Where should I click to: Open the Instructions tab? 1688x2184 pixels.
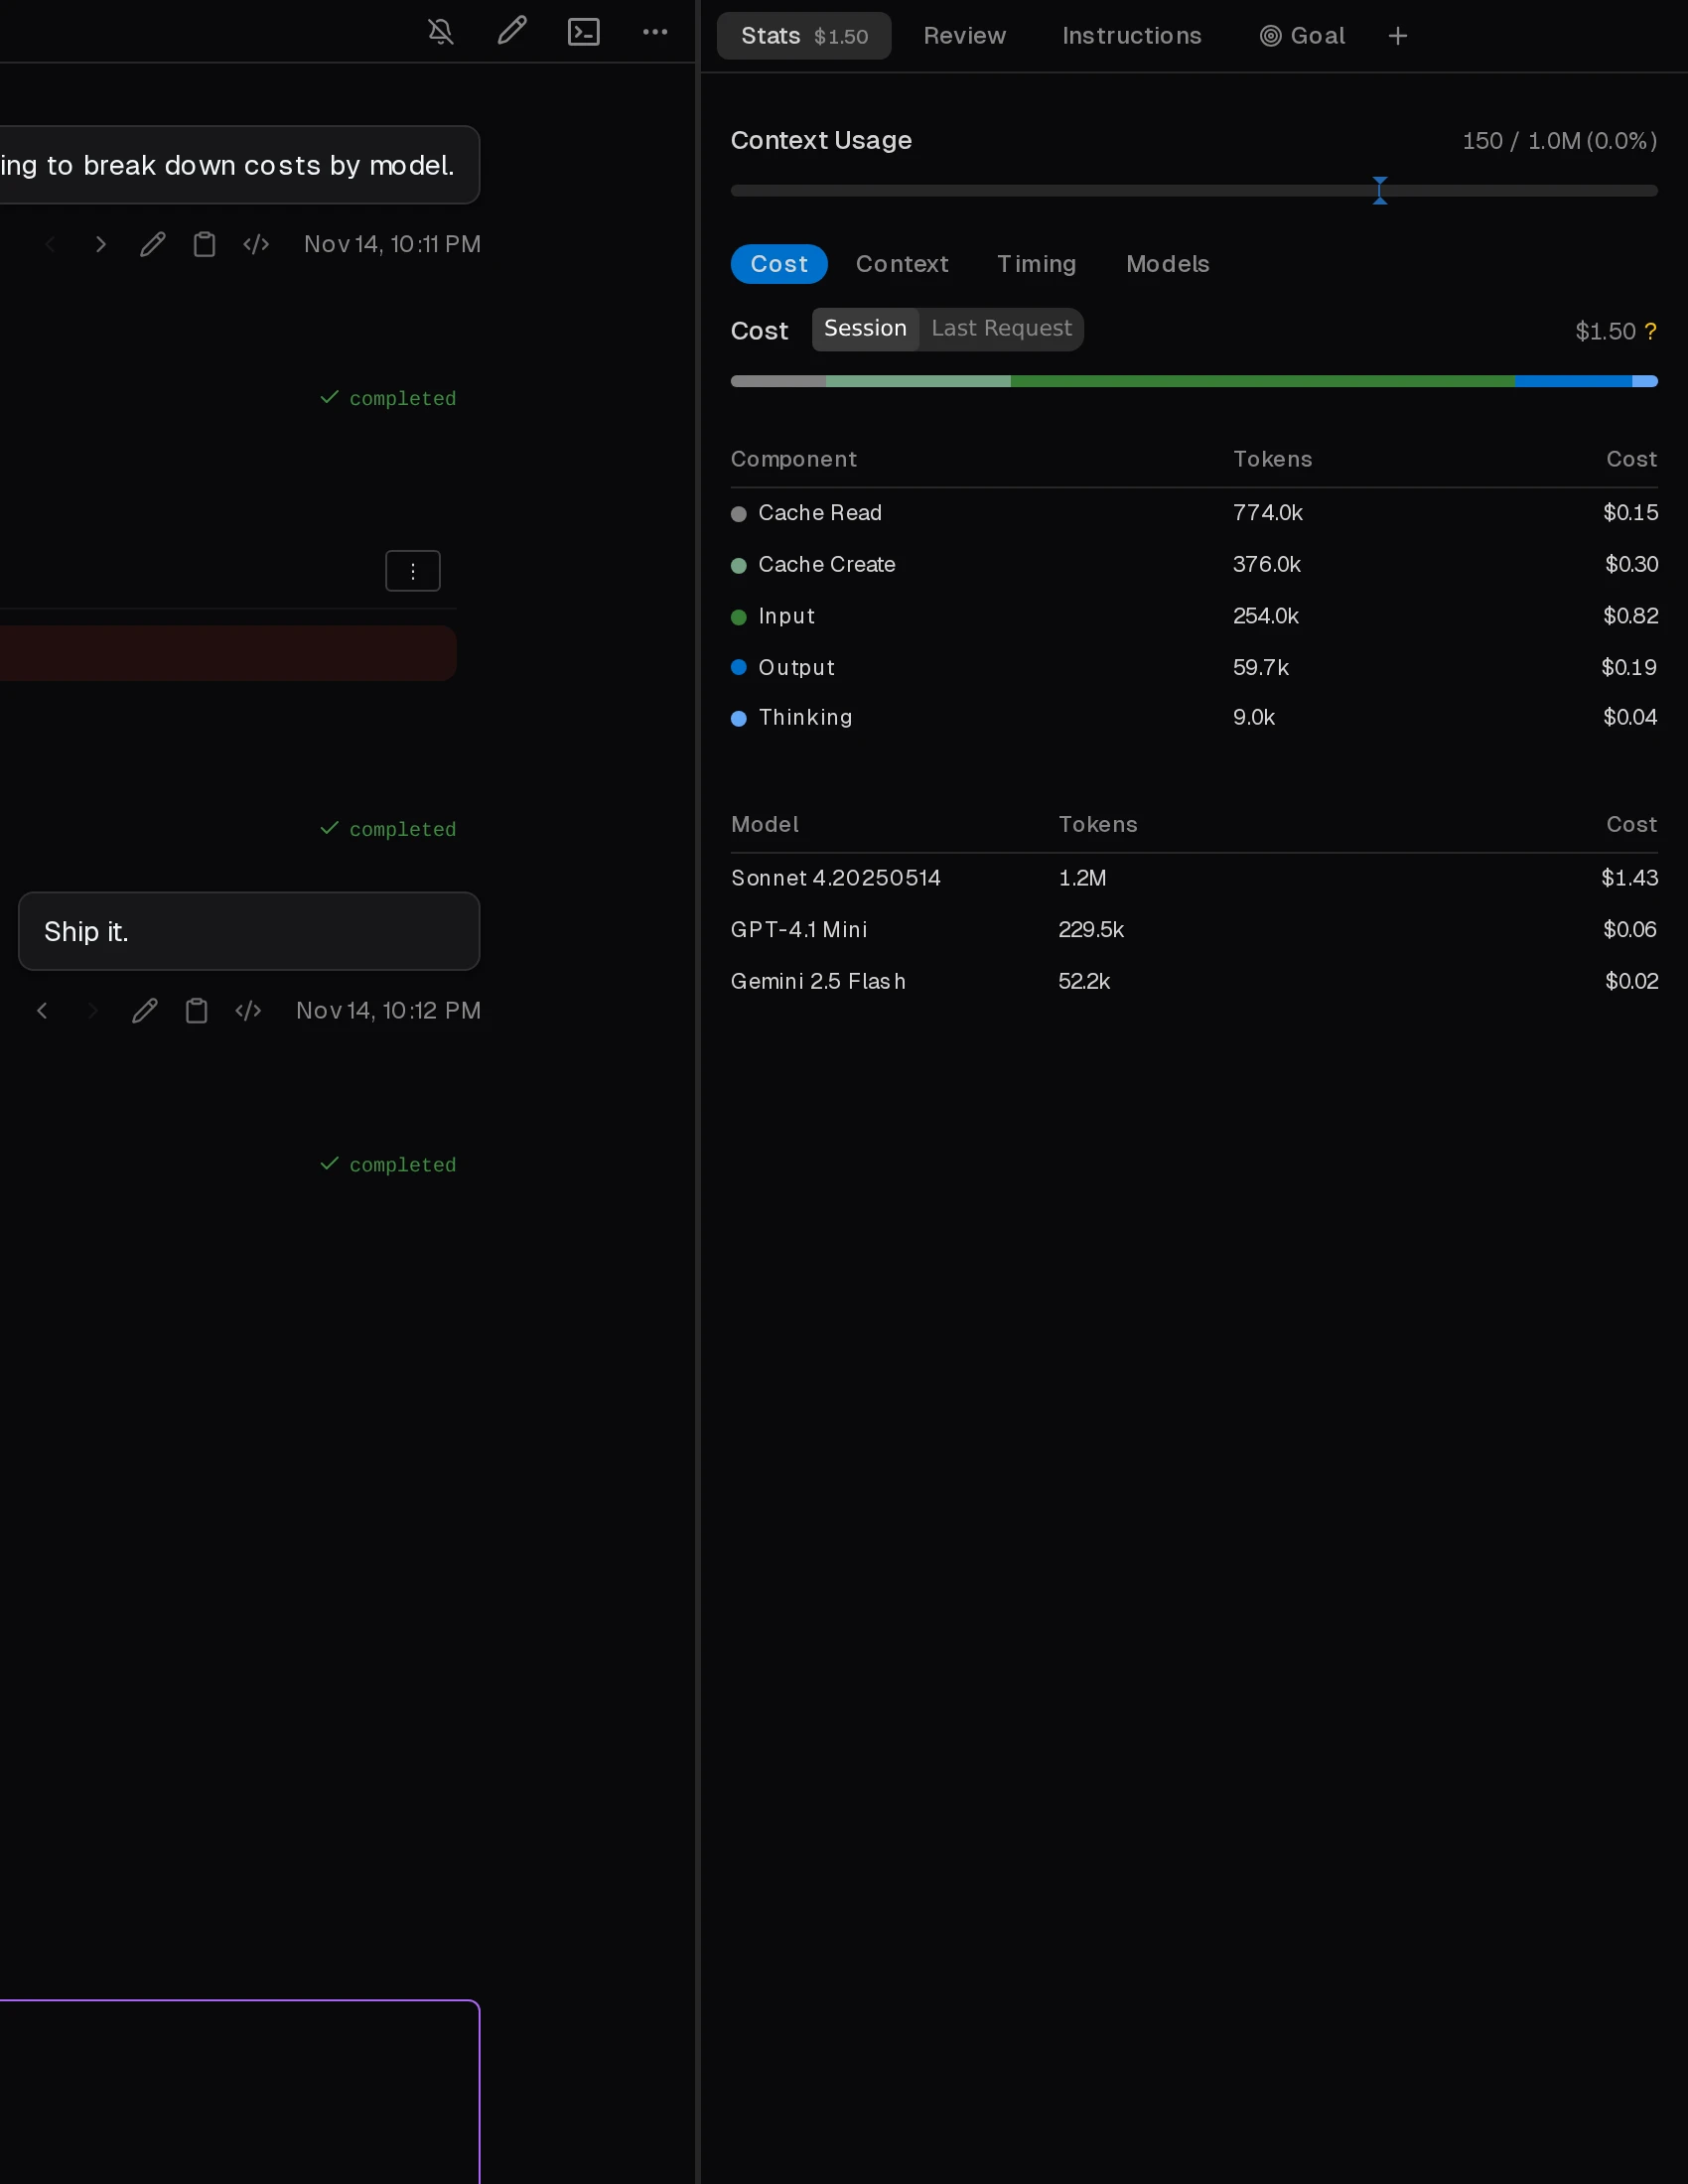[x=1131, y=36]
